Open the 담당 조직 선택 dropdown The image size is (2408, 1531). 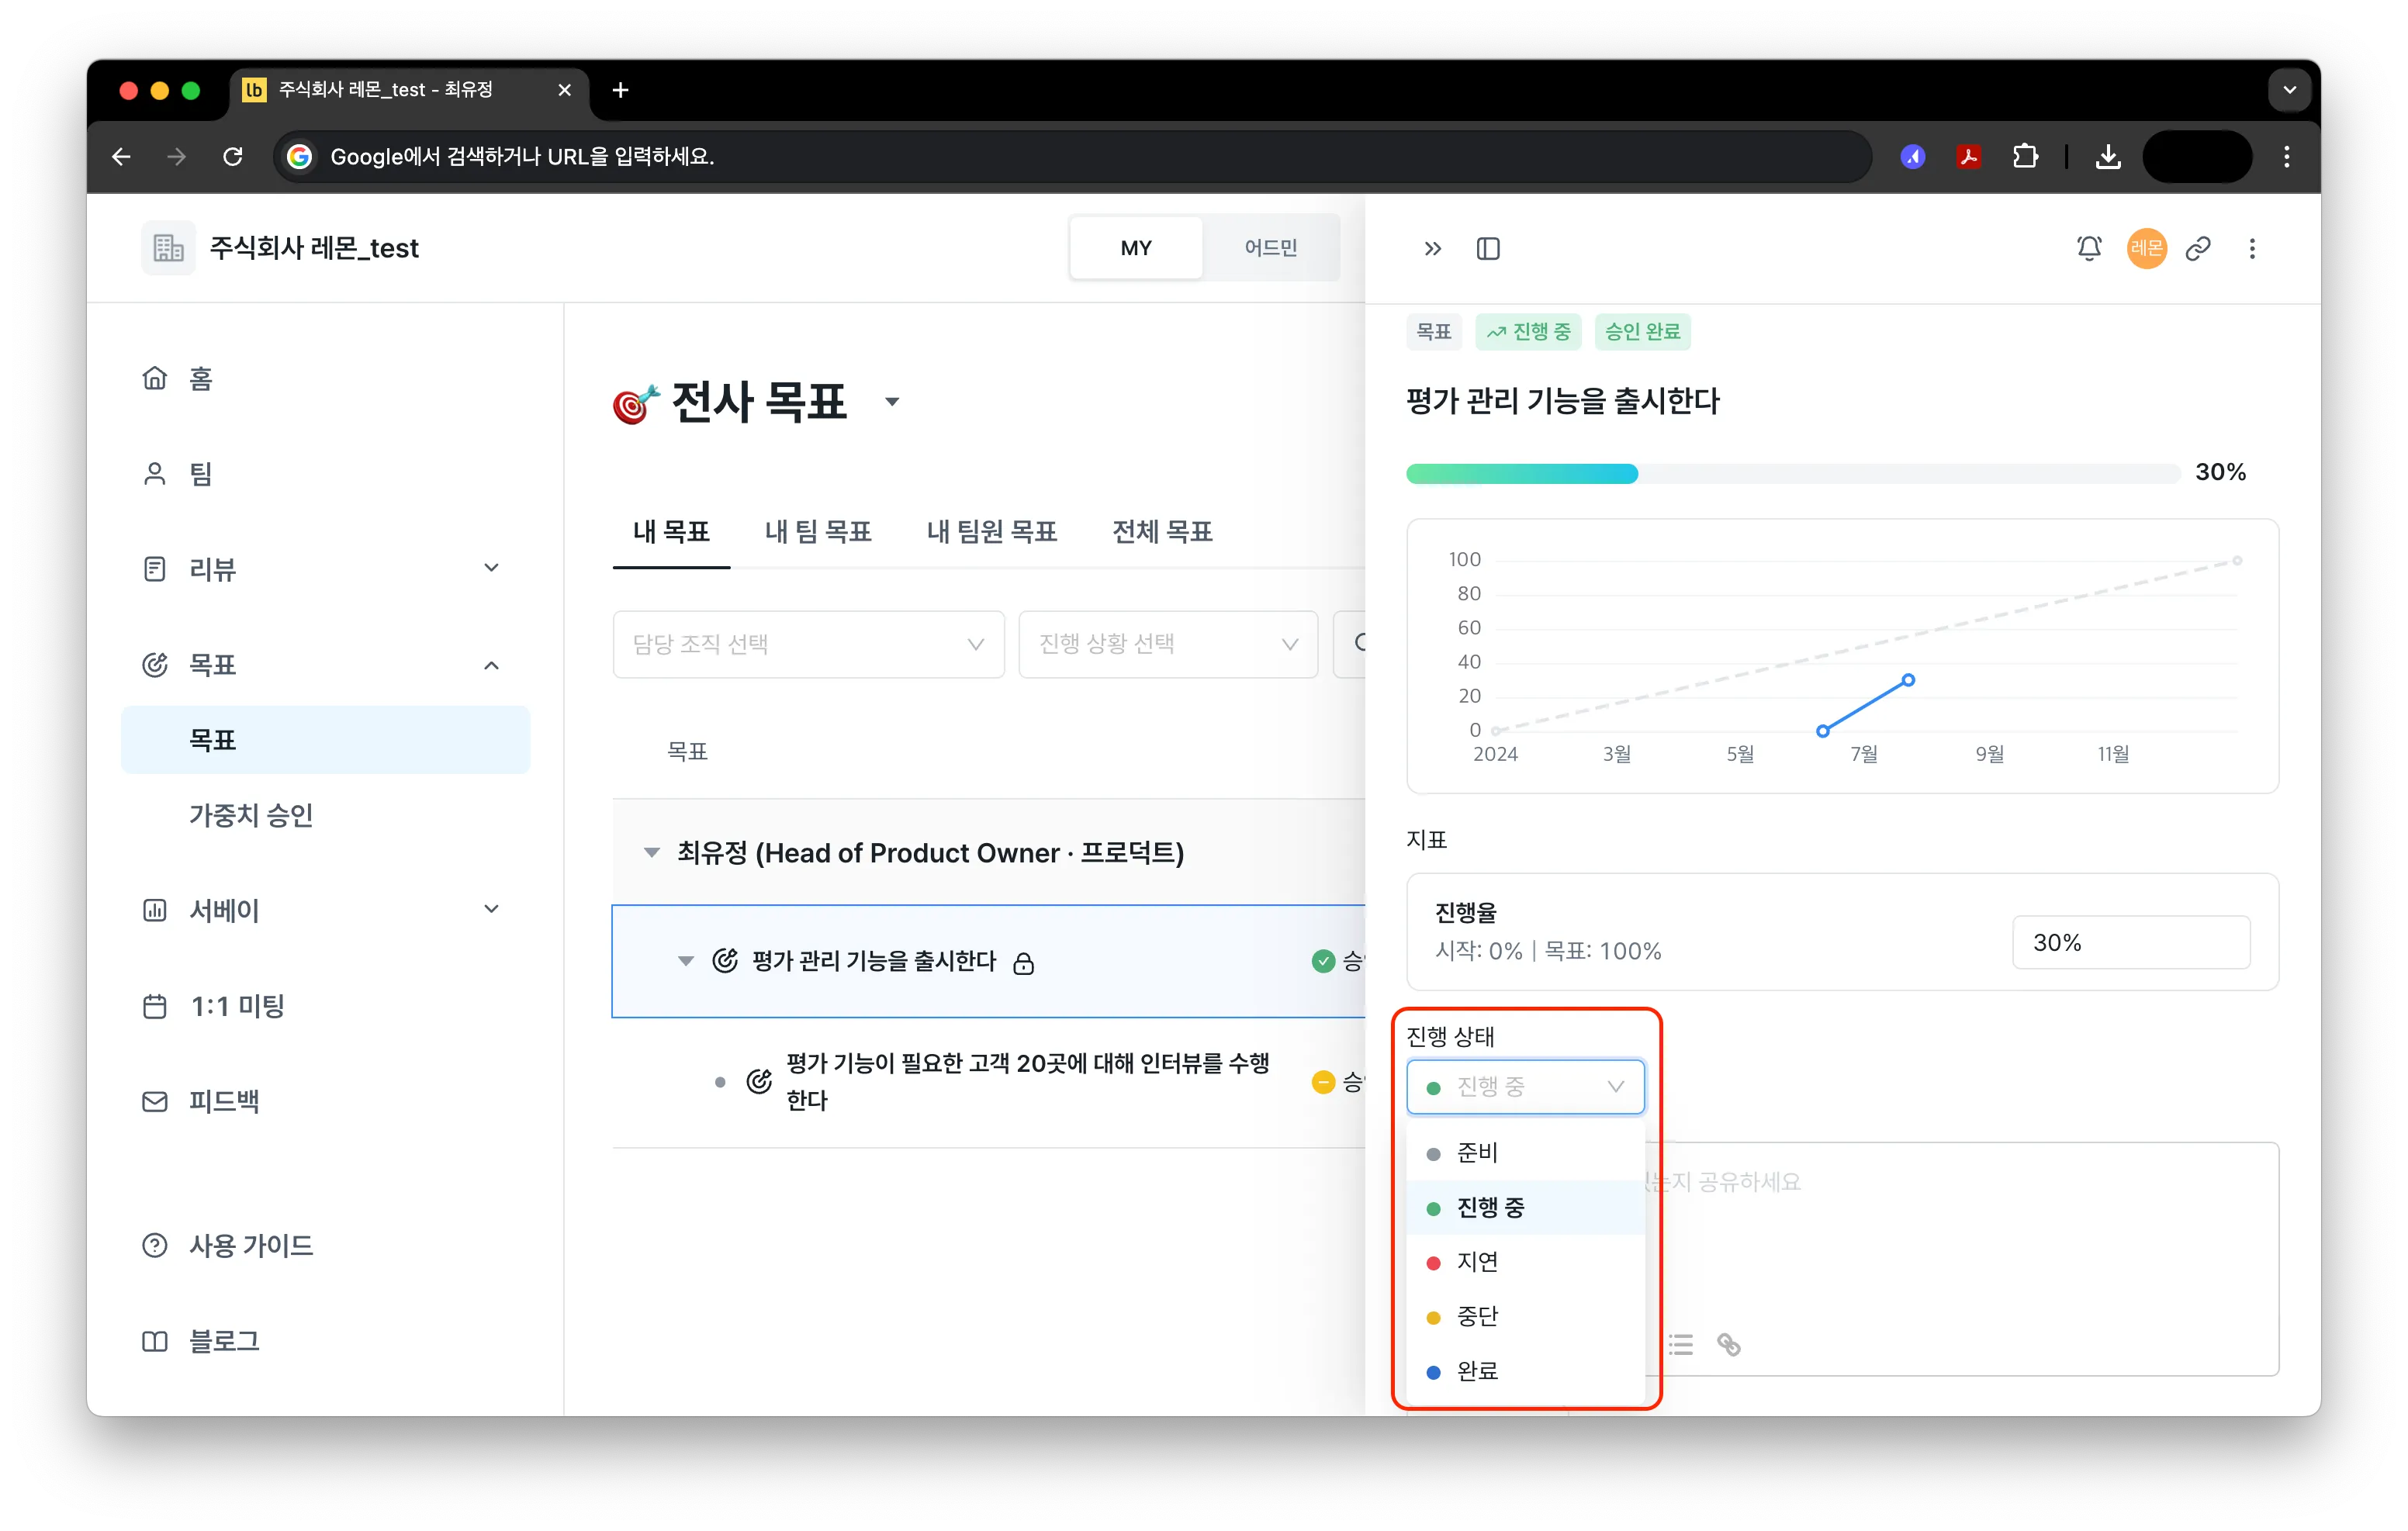tap(808, 644)
